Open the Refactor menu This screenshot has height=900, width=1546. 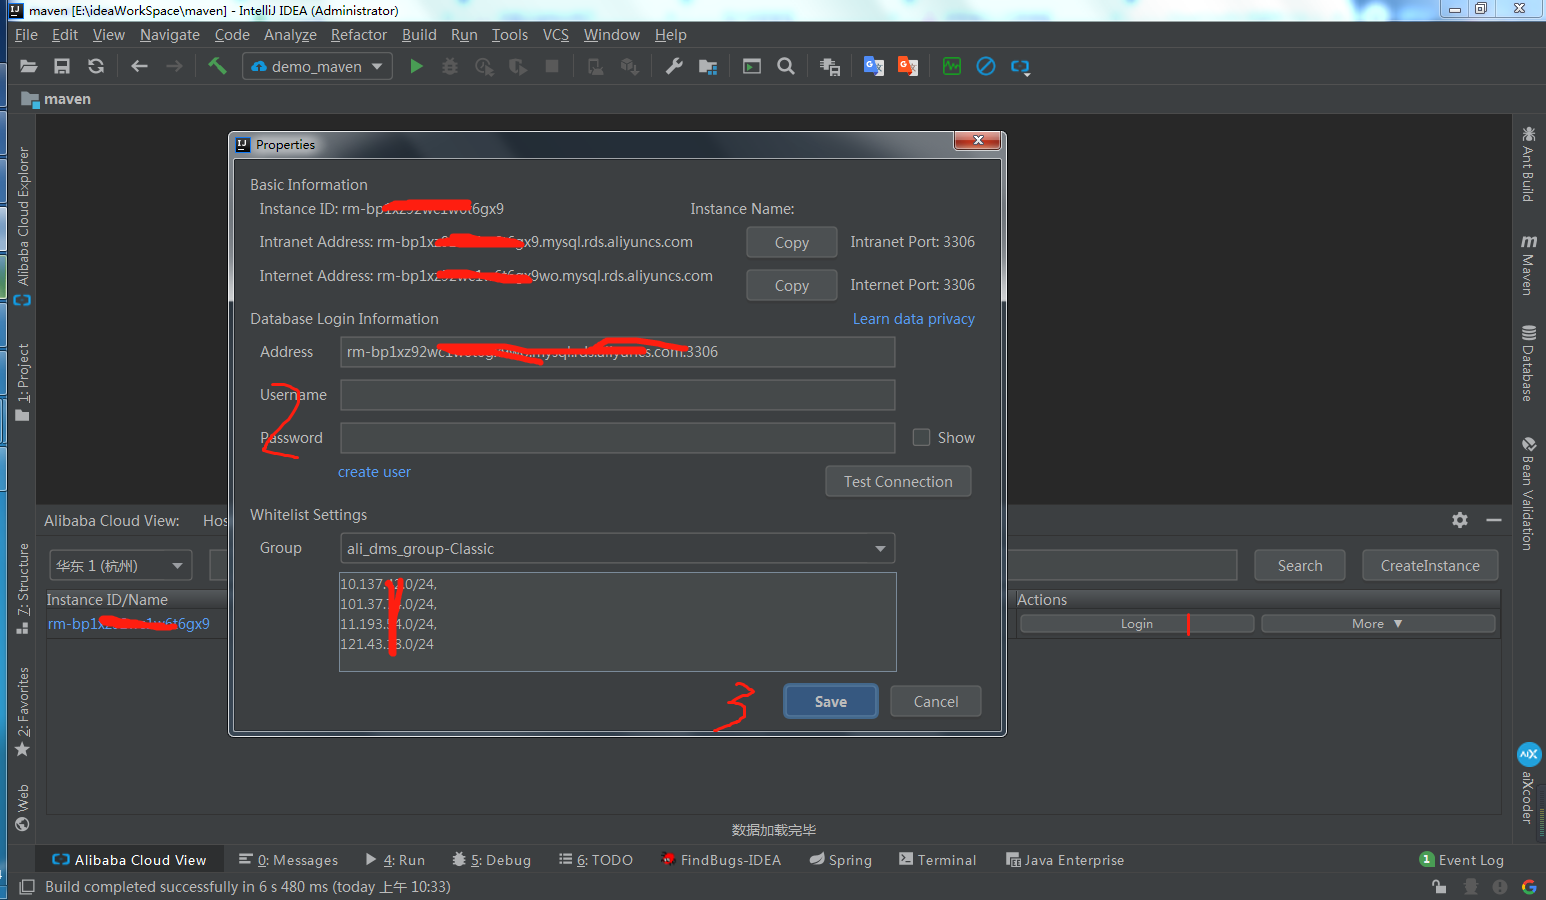click(359, 35)
